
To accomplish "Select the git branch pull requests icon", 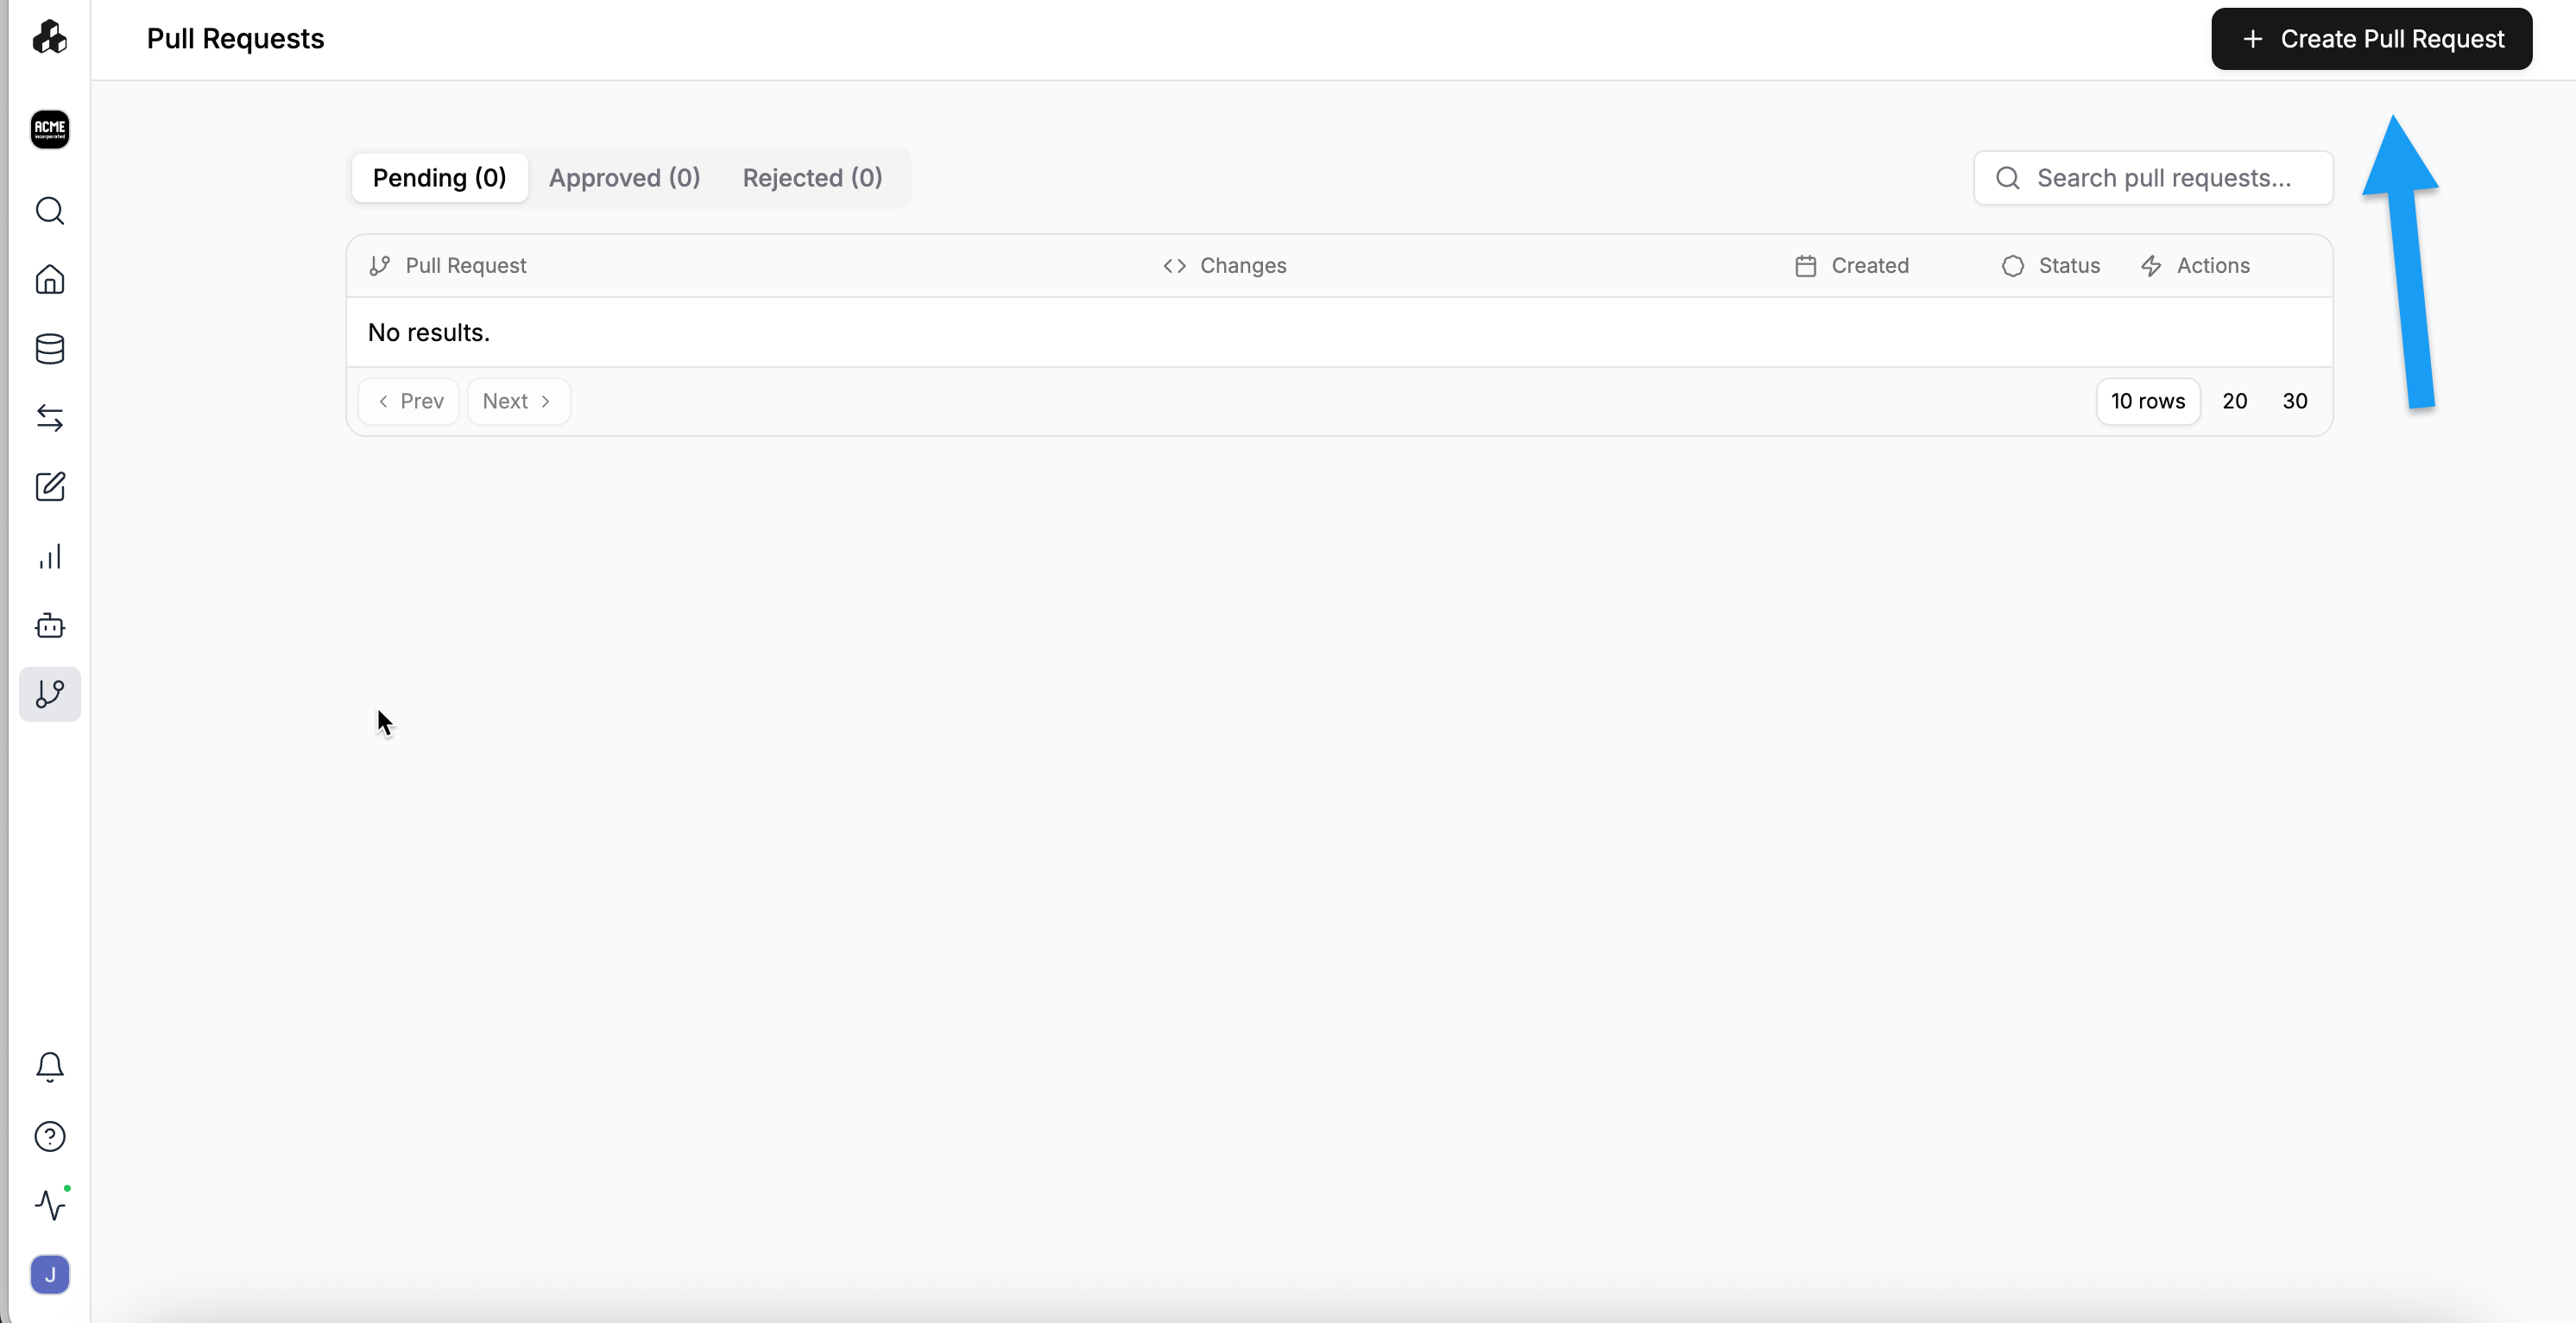I will pyautogui.click(x=50, y=694).
